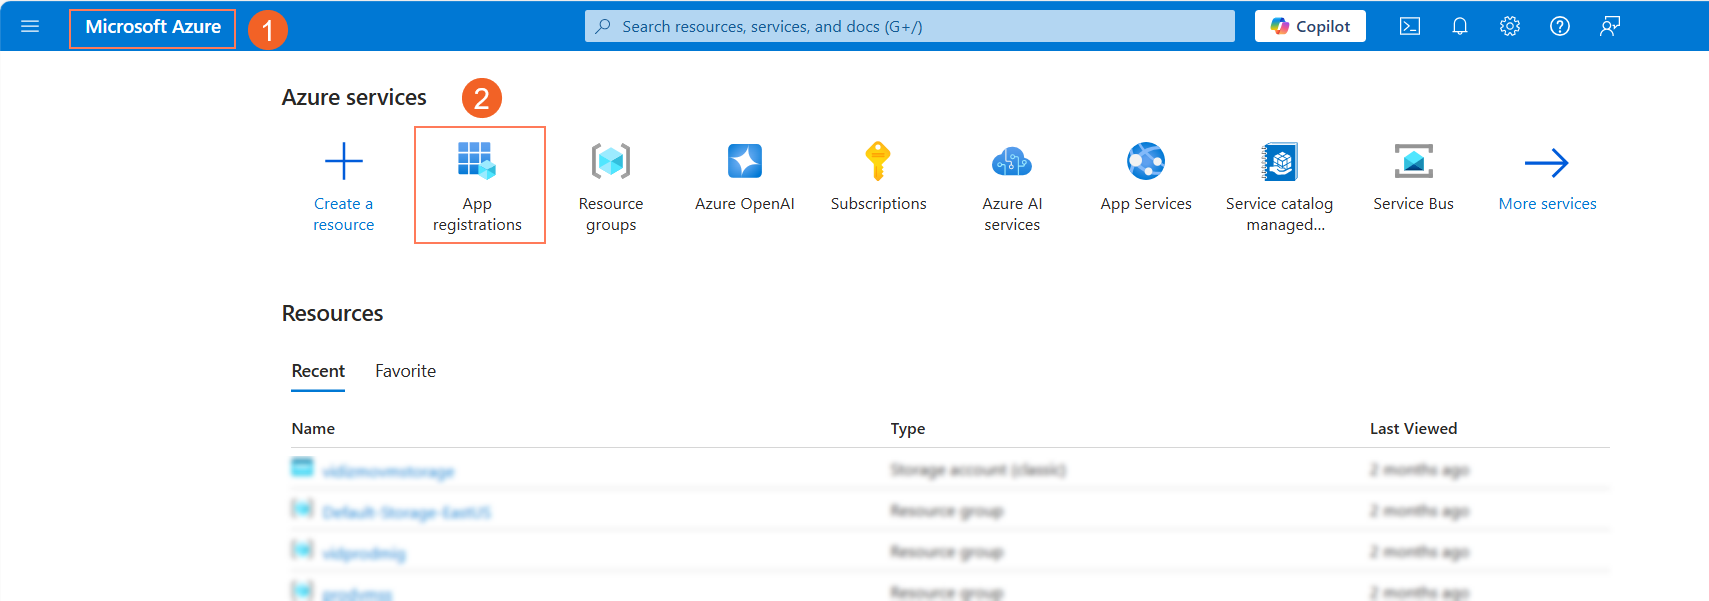The height and width of the screenshot is (601, 1709).
Task: Click the Microsoft Azure home link
Action: click(x=153, y=27)
